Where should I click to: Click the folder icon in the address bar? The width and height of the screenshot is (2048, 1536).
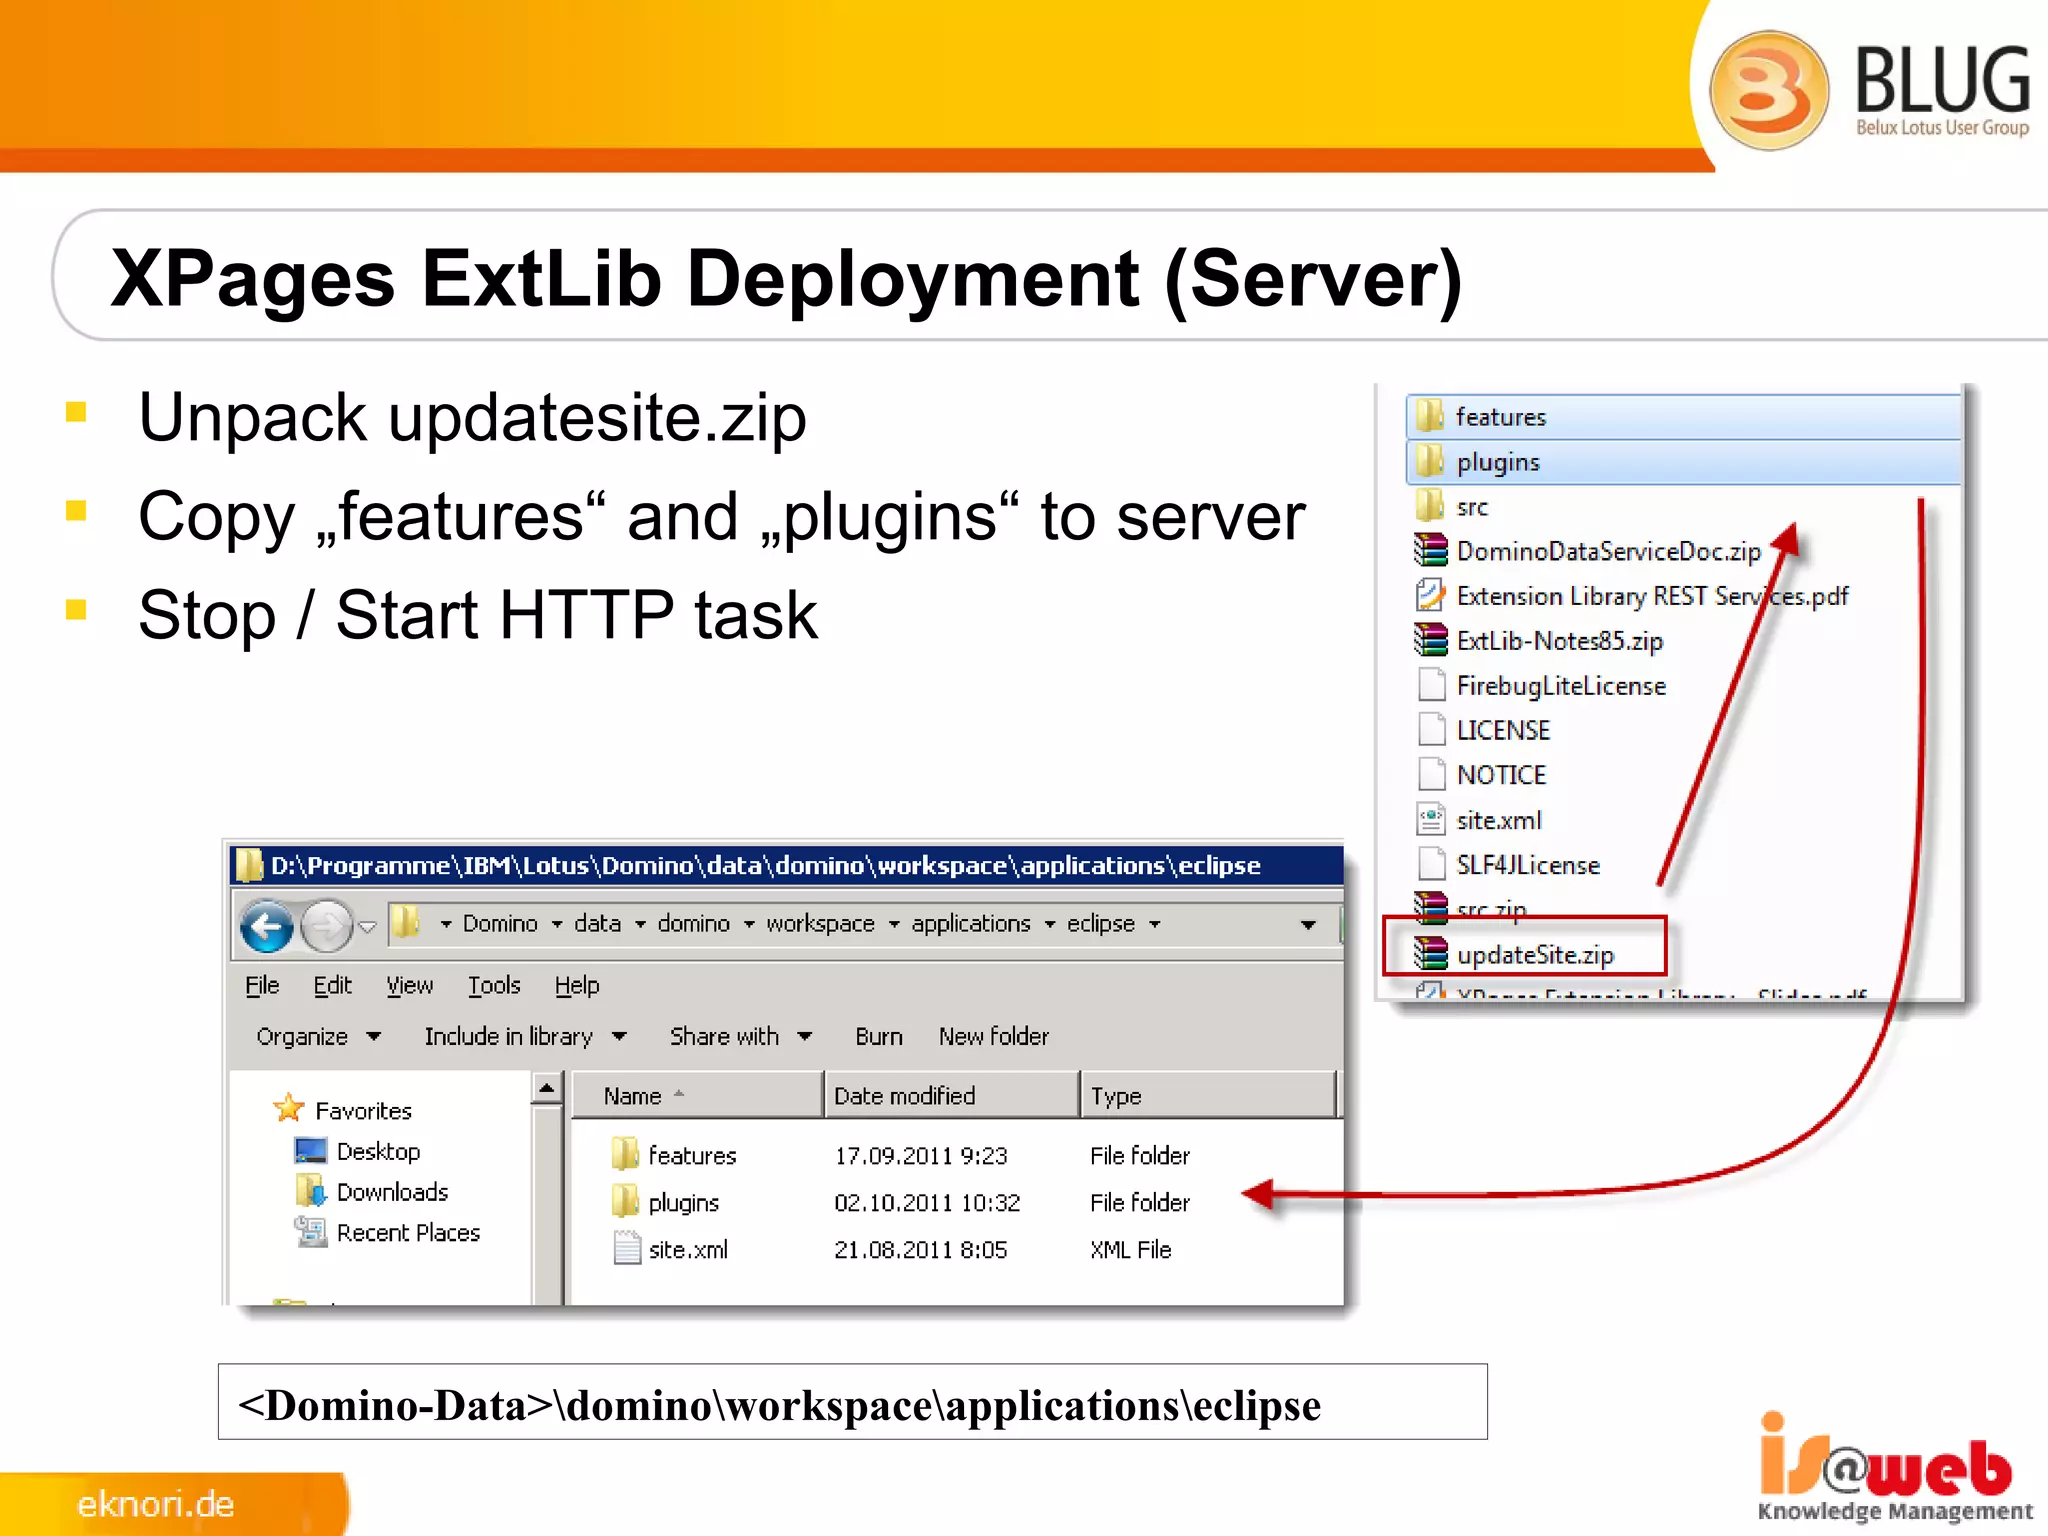pos(405,922)
